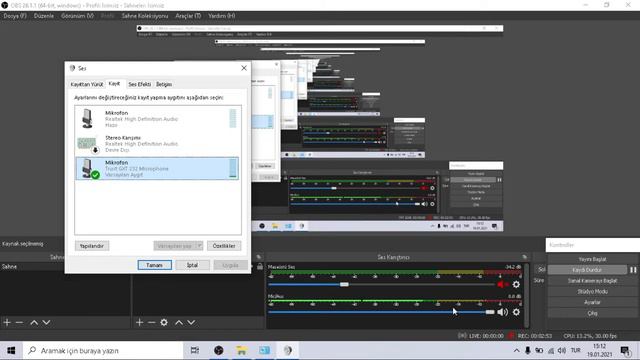
Task: Unmute the red Masaüstü Ses speaker icon
Action: (502, 284)
